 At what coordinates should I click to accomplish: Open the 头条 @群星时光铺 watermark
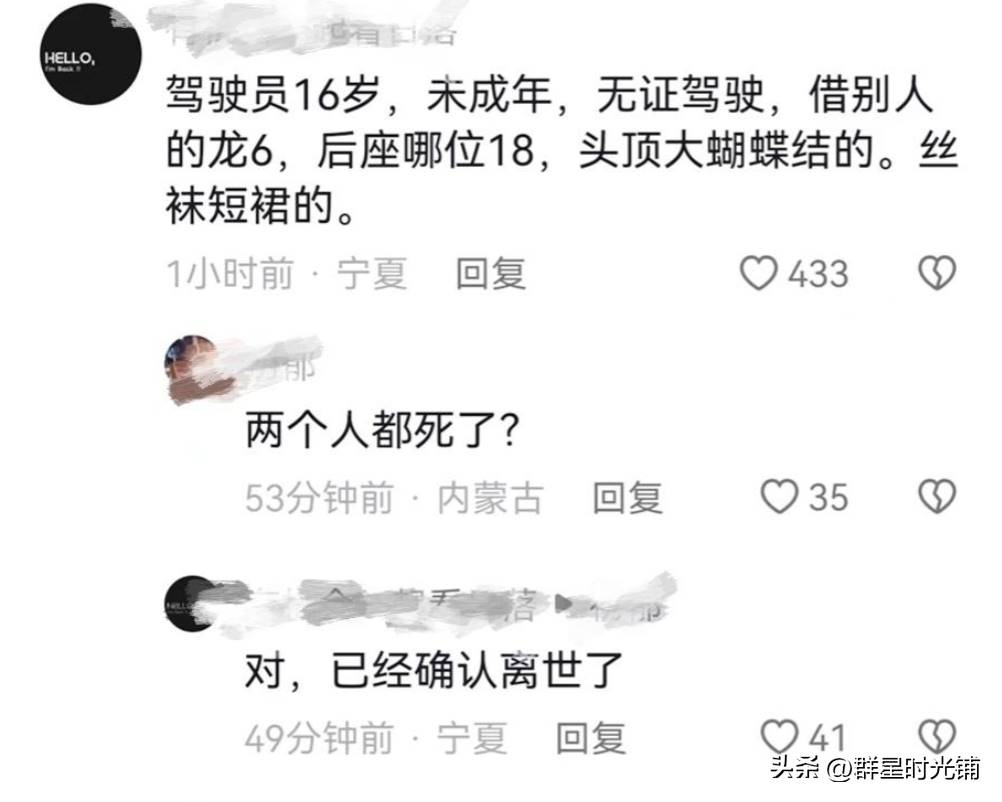click(x=875, y=767)
